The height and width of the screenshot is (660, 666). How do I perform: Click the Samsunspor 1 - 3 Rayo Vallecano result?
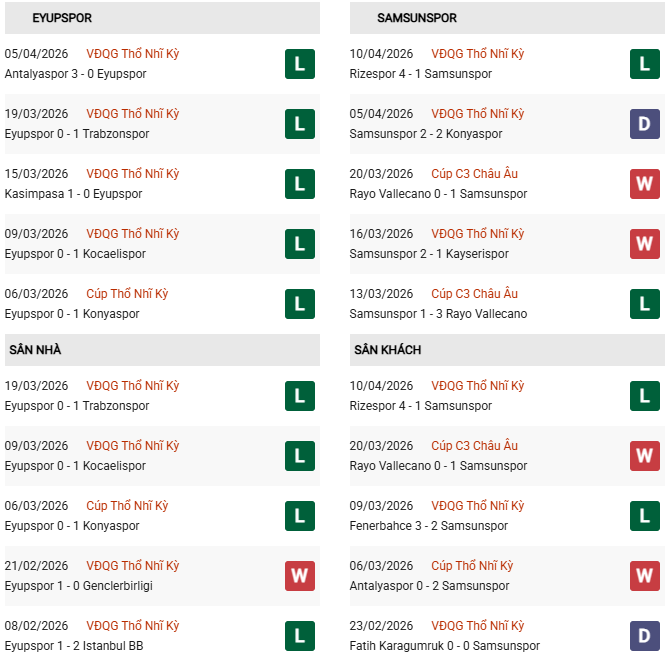click(438, 314)
